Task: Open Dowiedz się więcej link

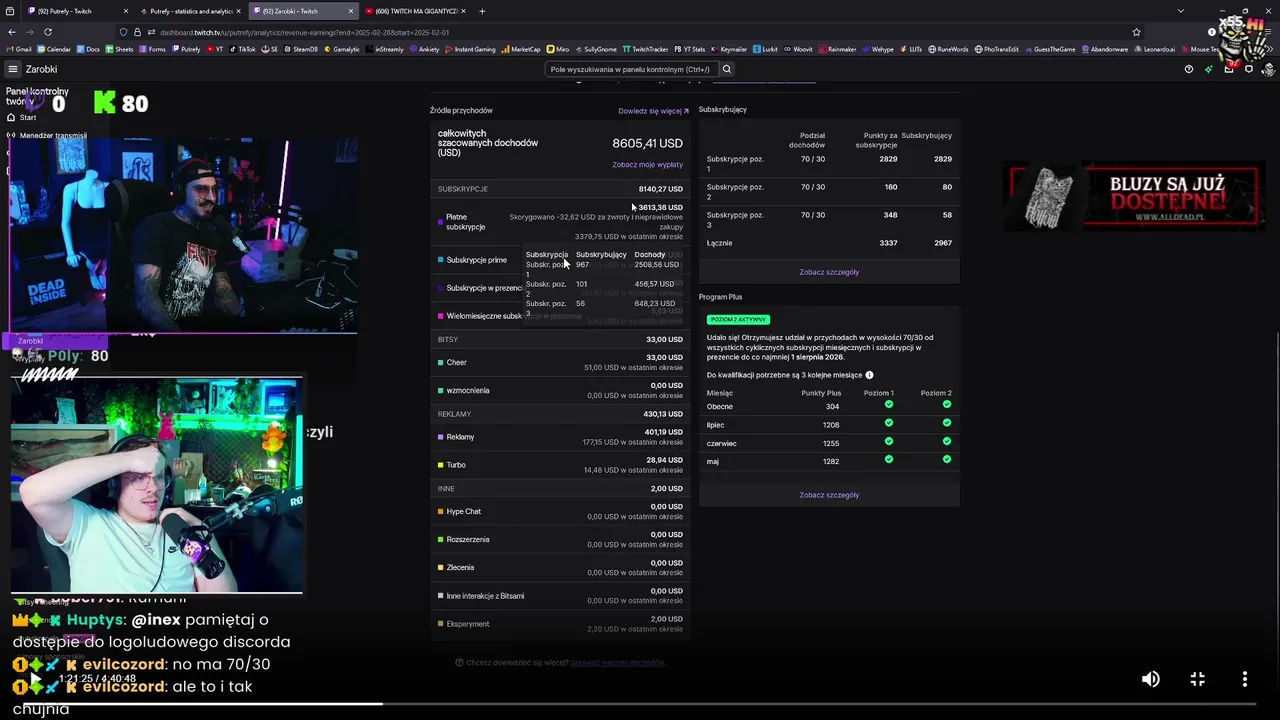Action: (653, 111)
